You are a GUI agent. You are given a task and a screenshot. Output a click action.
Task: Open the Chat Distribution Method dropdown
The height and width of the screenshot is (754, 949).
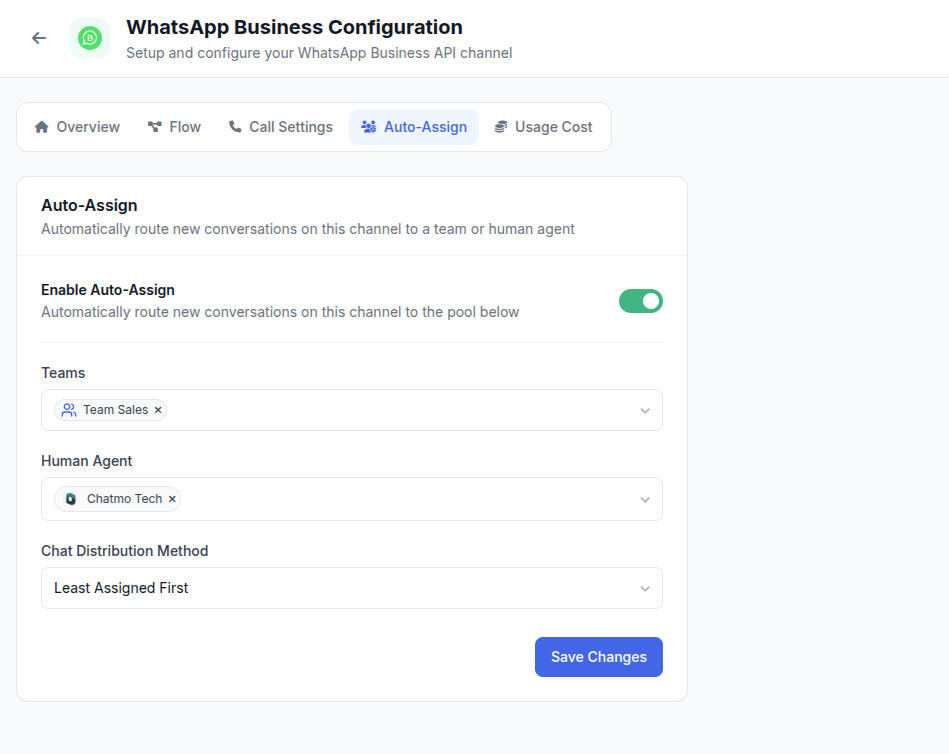pyautogui.click(x=352, y=588)
